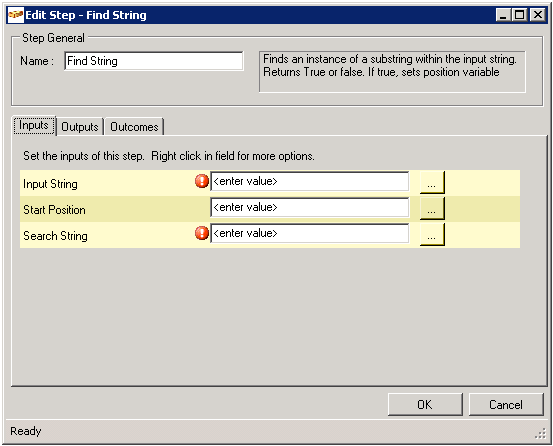Click the OK button
Viewport: 553px width, 446px height.
pos(425,404)
